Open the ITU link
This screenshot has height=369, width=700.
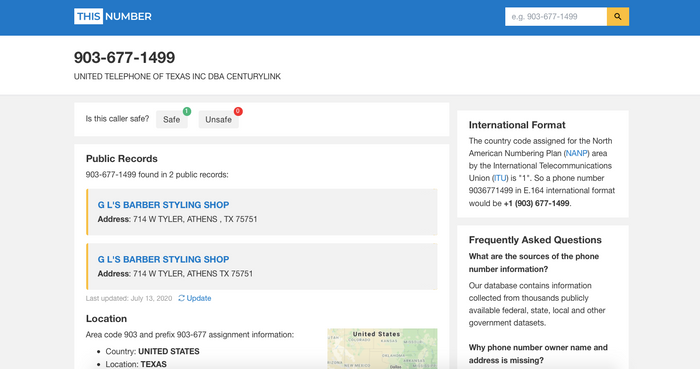pos(500,178)
